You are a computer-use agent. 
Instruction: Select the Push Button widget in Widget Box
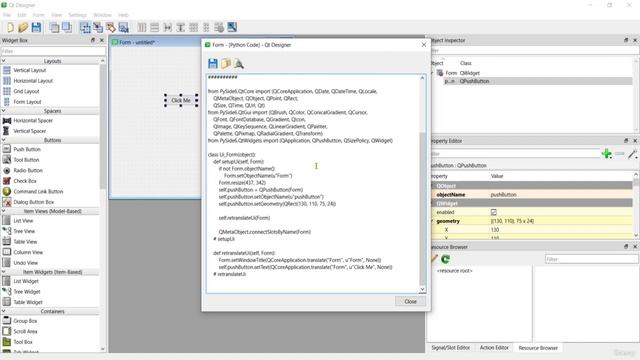pyautogui.click(x=27, y=149)
